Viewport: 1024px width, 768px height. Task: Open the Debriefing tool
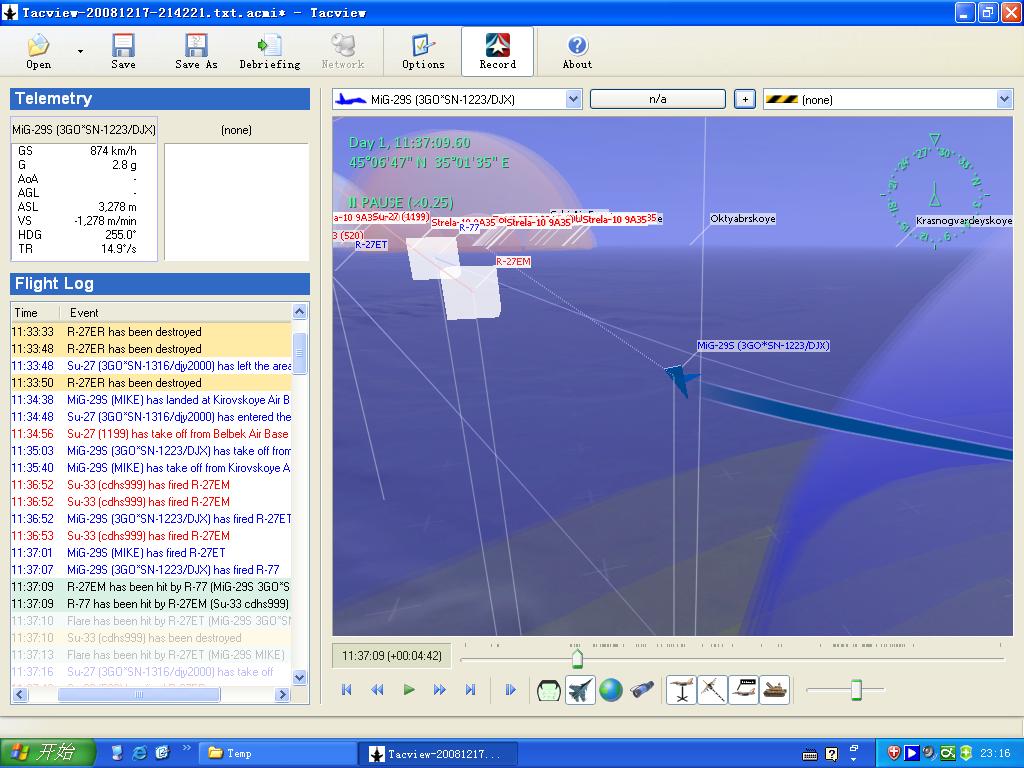pyautogui.click(x=269, y=51)
